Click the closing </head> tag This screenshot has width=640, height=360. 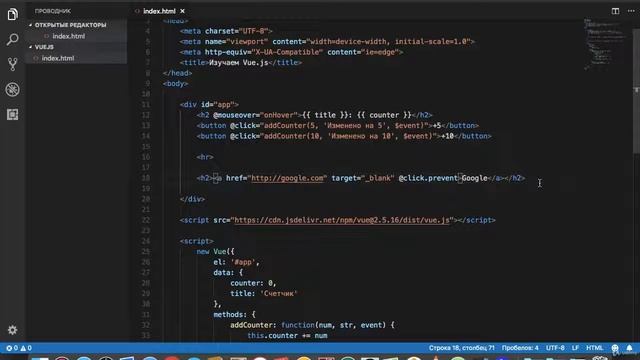[178, 73]
